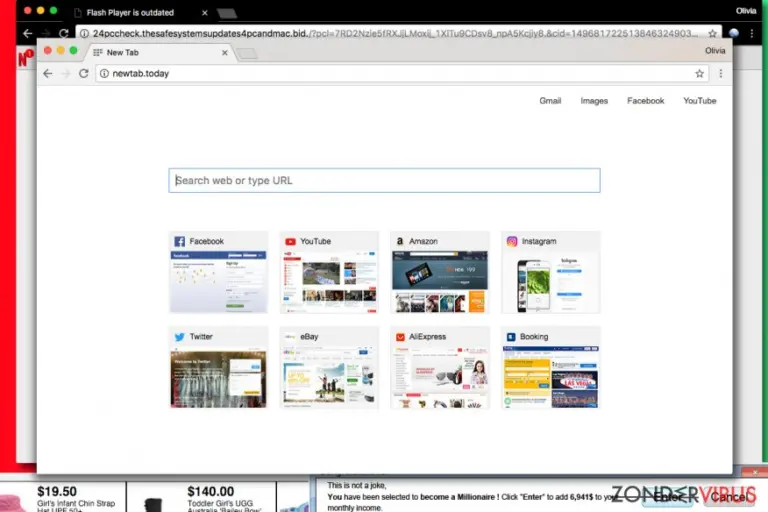Click the newtab.today address bar

[401, 73]
